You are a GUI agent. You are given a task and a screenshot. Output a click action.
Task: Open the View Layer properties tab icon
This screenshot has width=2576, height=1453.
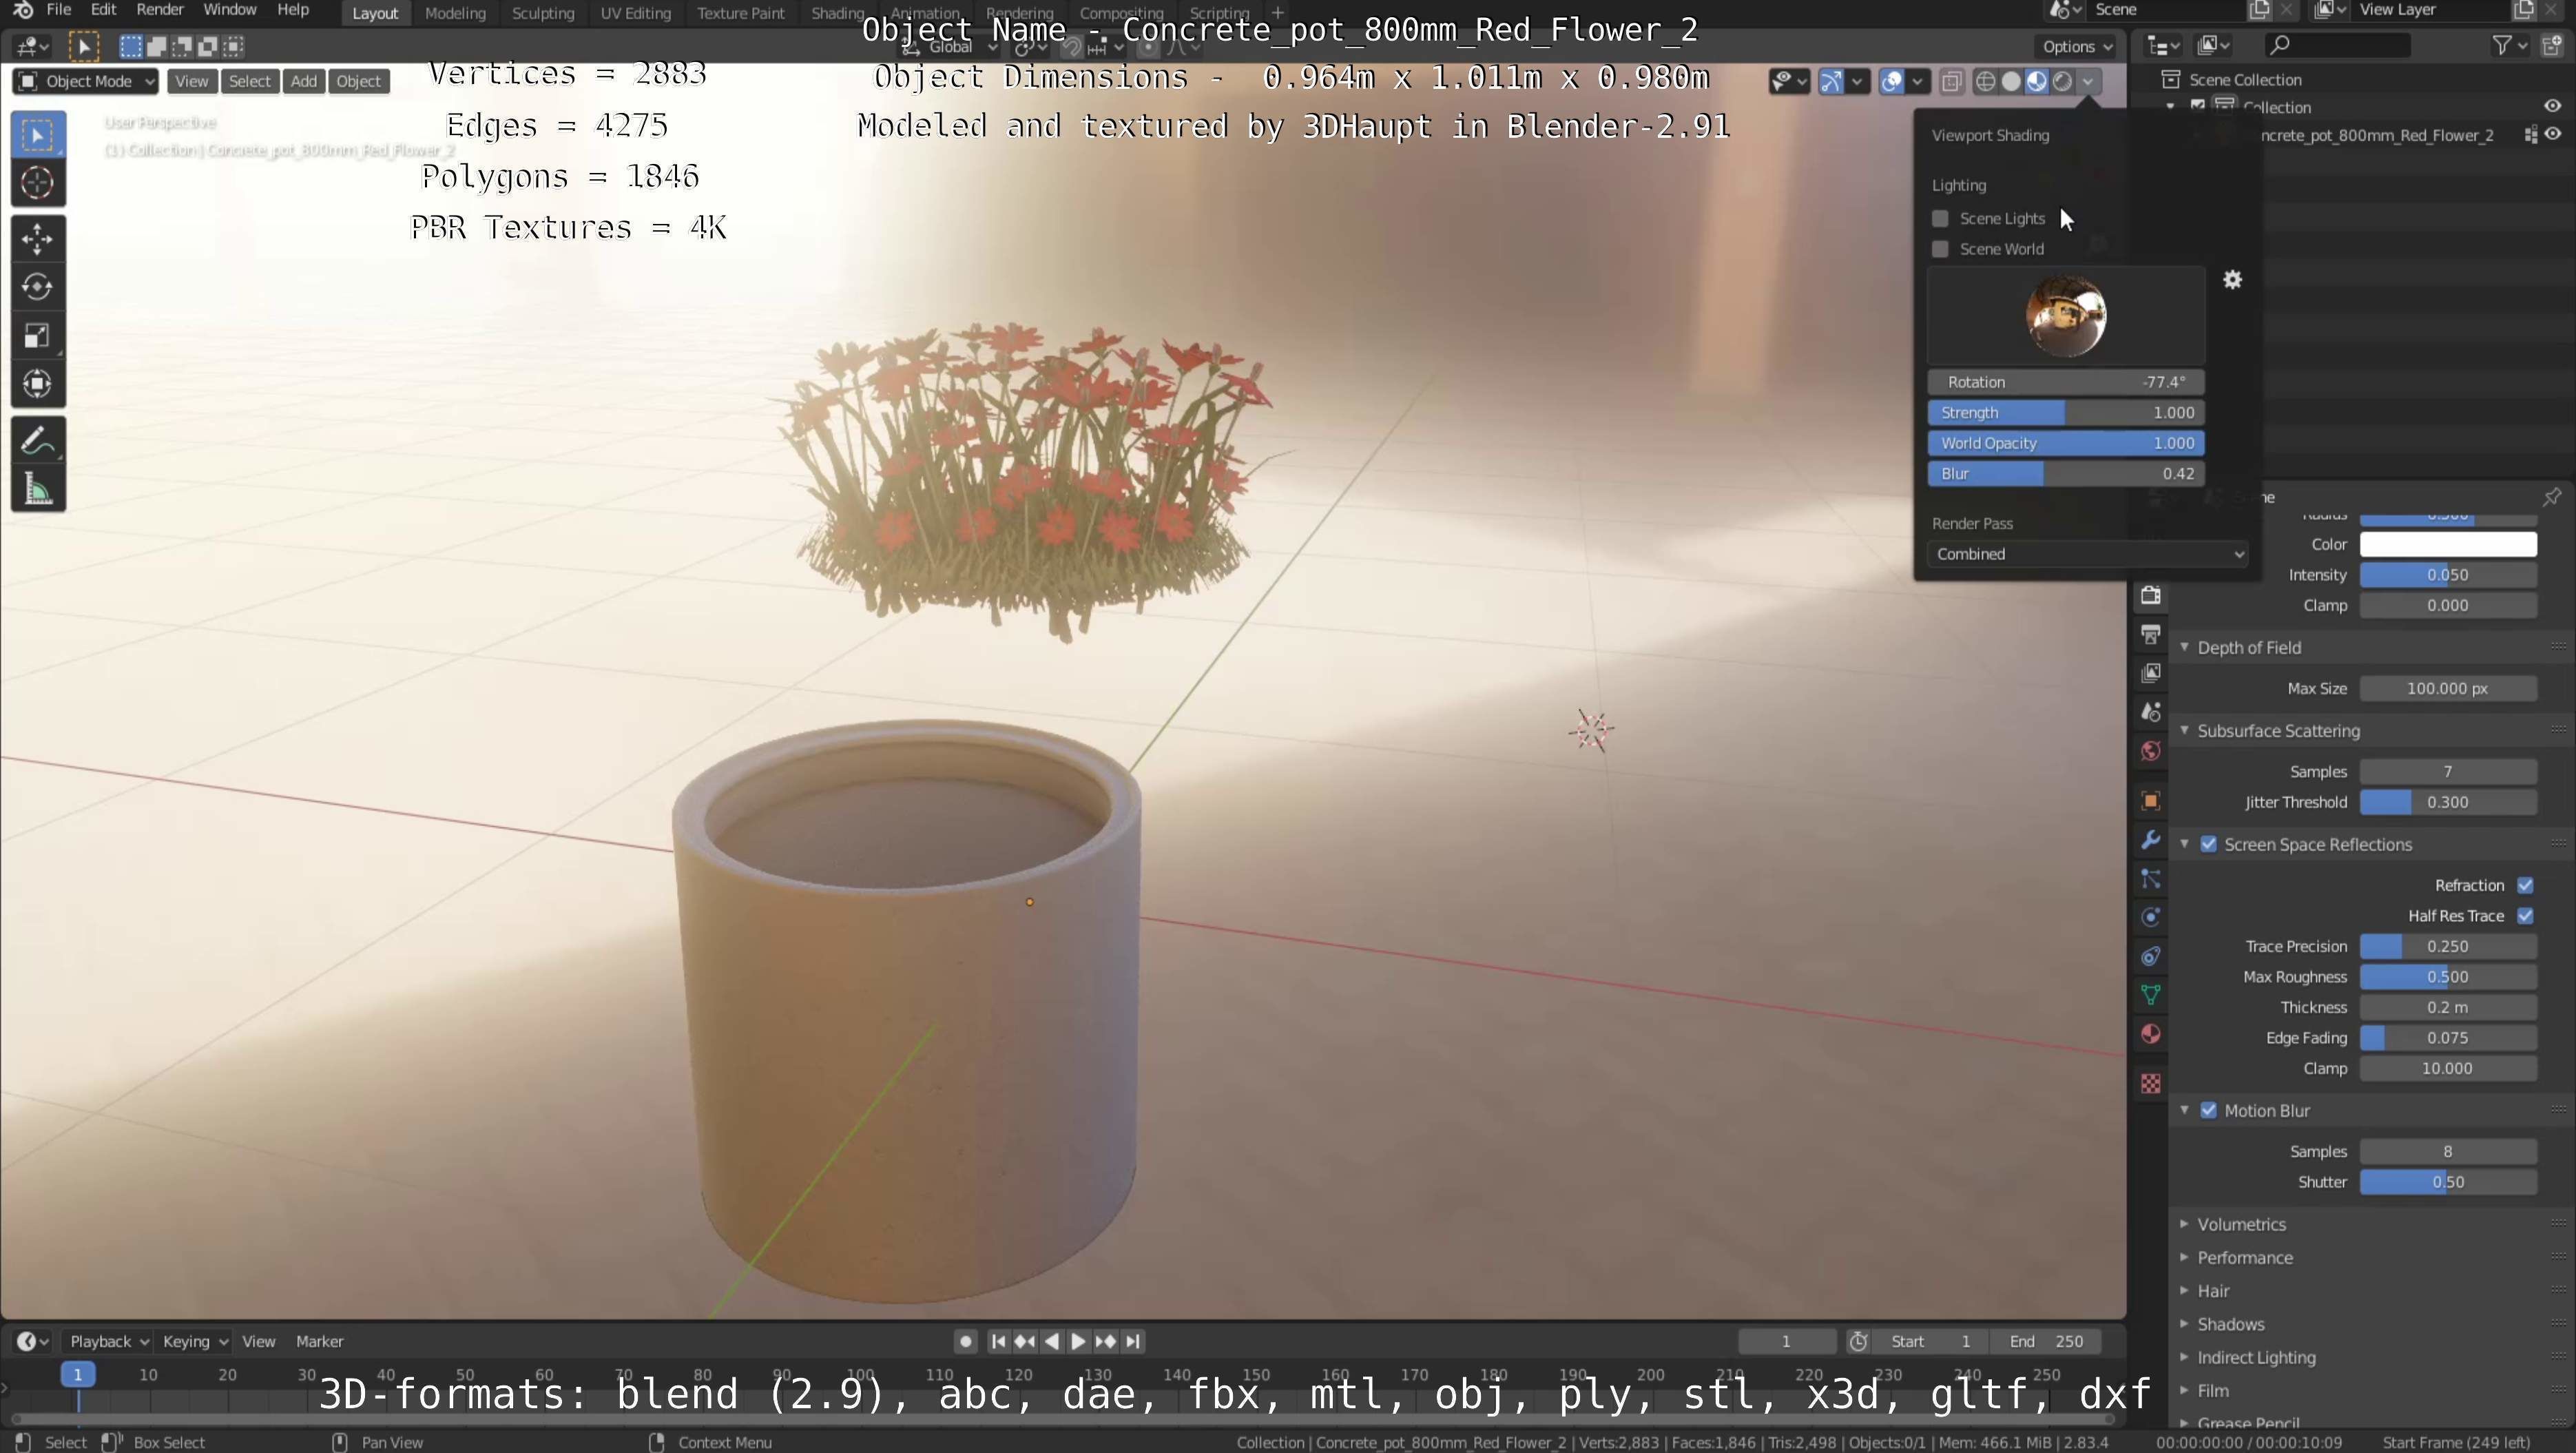2151,673
